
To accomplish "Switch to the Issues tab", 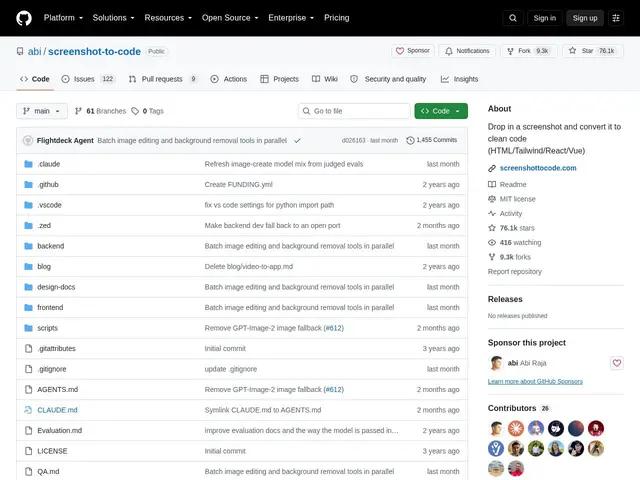I will 88,79.
